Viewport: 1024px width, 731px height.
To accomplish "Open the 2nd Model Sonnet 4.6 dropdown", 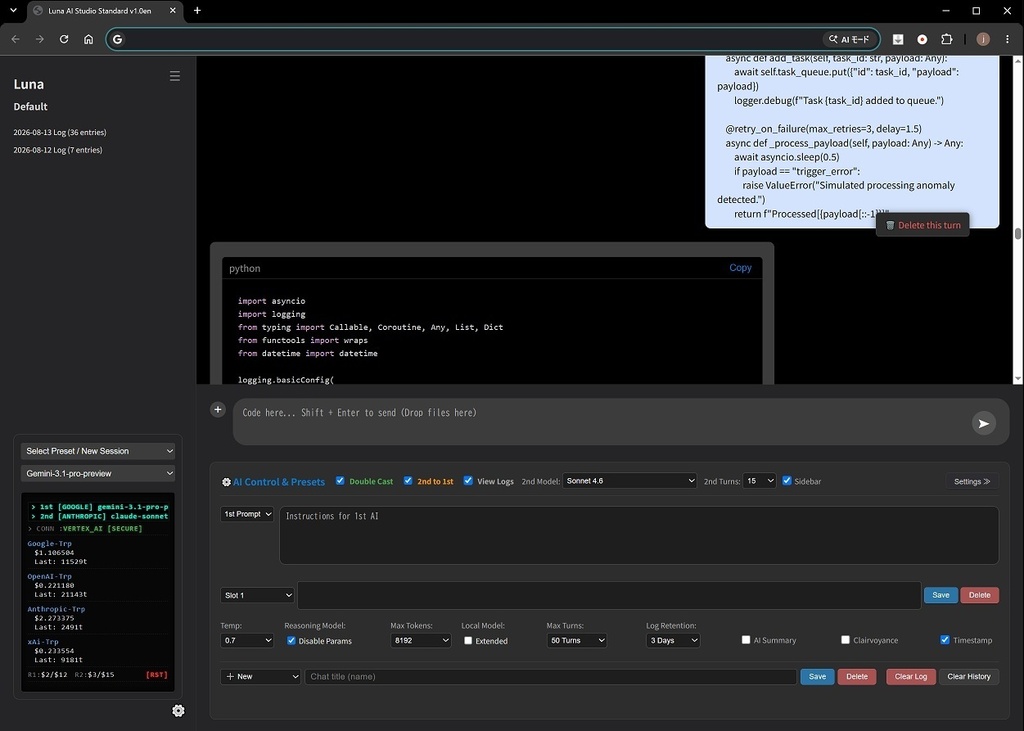I will coord(630,481).
